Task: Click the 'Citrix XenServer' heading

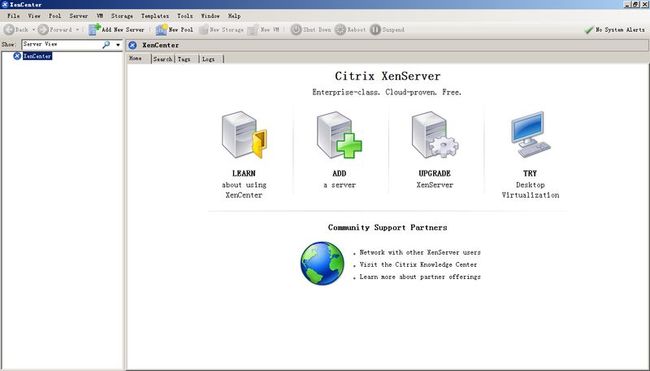Action: coord(388,76)
